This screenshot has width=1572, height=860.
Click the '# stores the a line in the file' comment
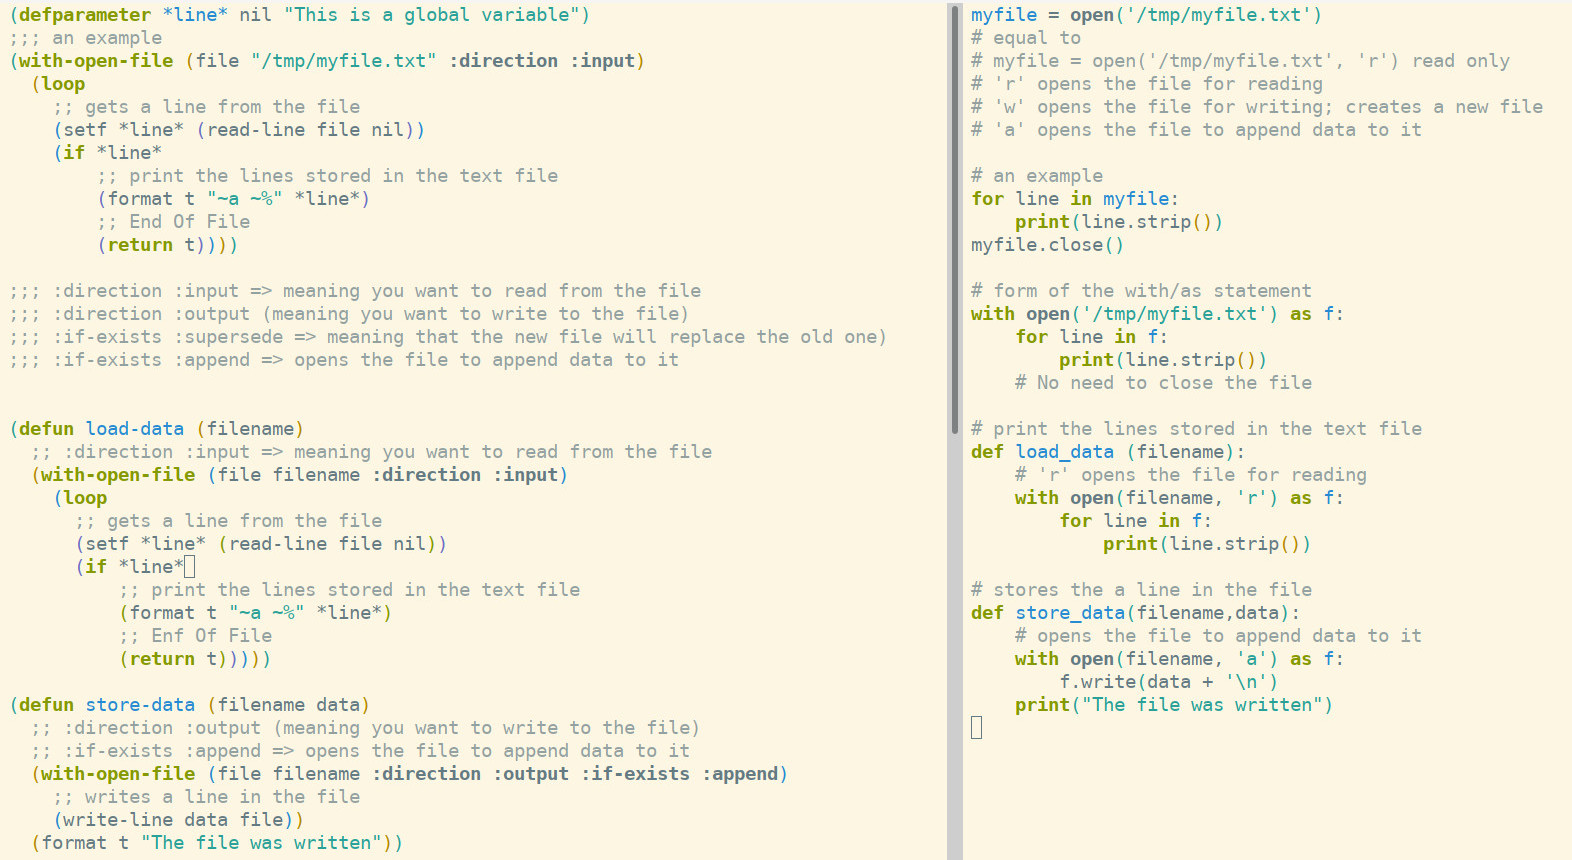tap(1141, 590)
